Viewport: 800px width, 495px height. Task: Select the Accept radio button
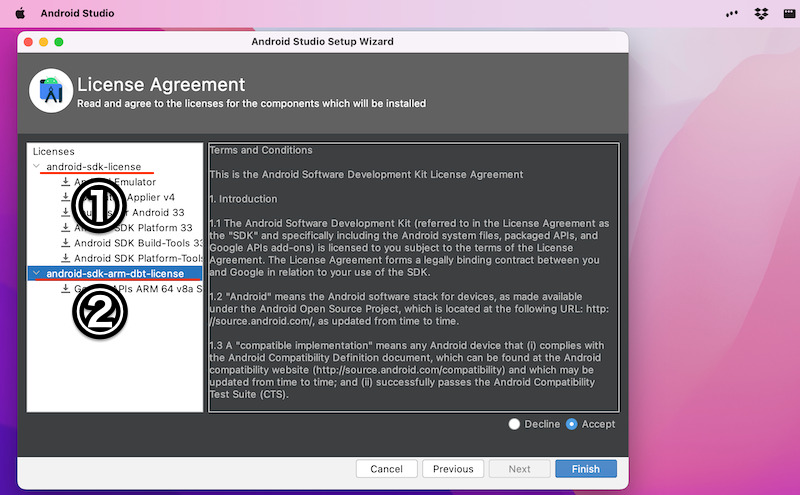tap(572, 424)
